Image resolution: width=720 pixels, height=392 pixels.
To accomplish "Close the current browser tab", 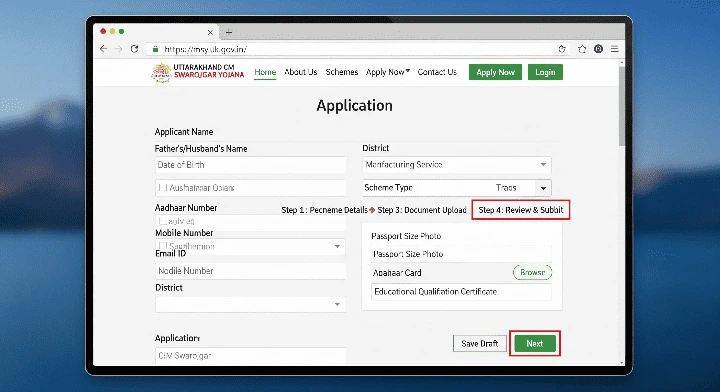I will tap(210, 32).
